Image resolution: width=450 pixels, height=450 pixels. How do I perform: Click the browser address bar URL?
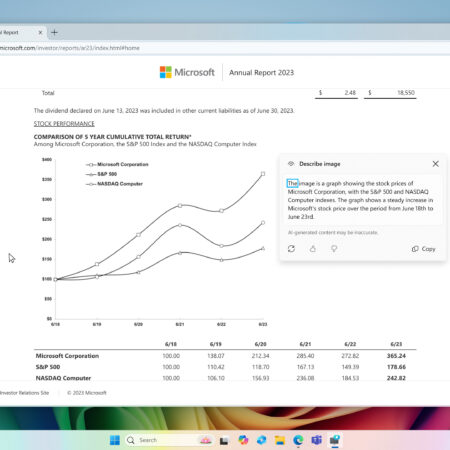coord(70,48)
